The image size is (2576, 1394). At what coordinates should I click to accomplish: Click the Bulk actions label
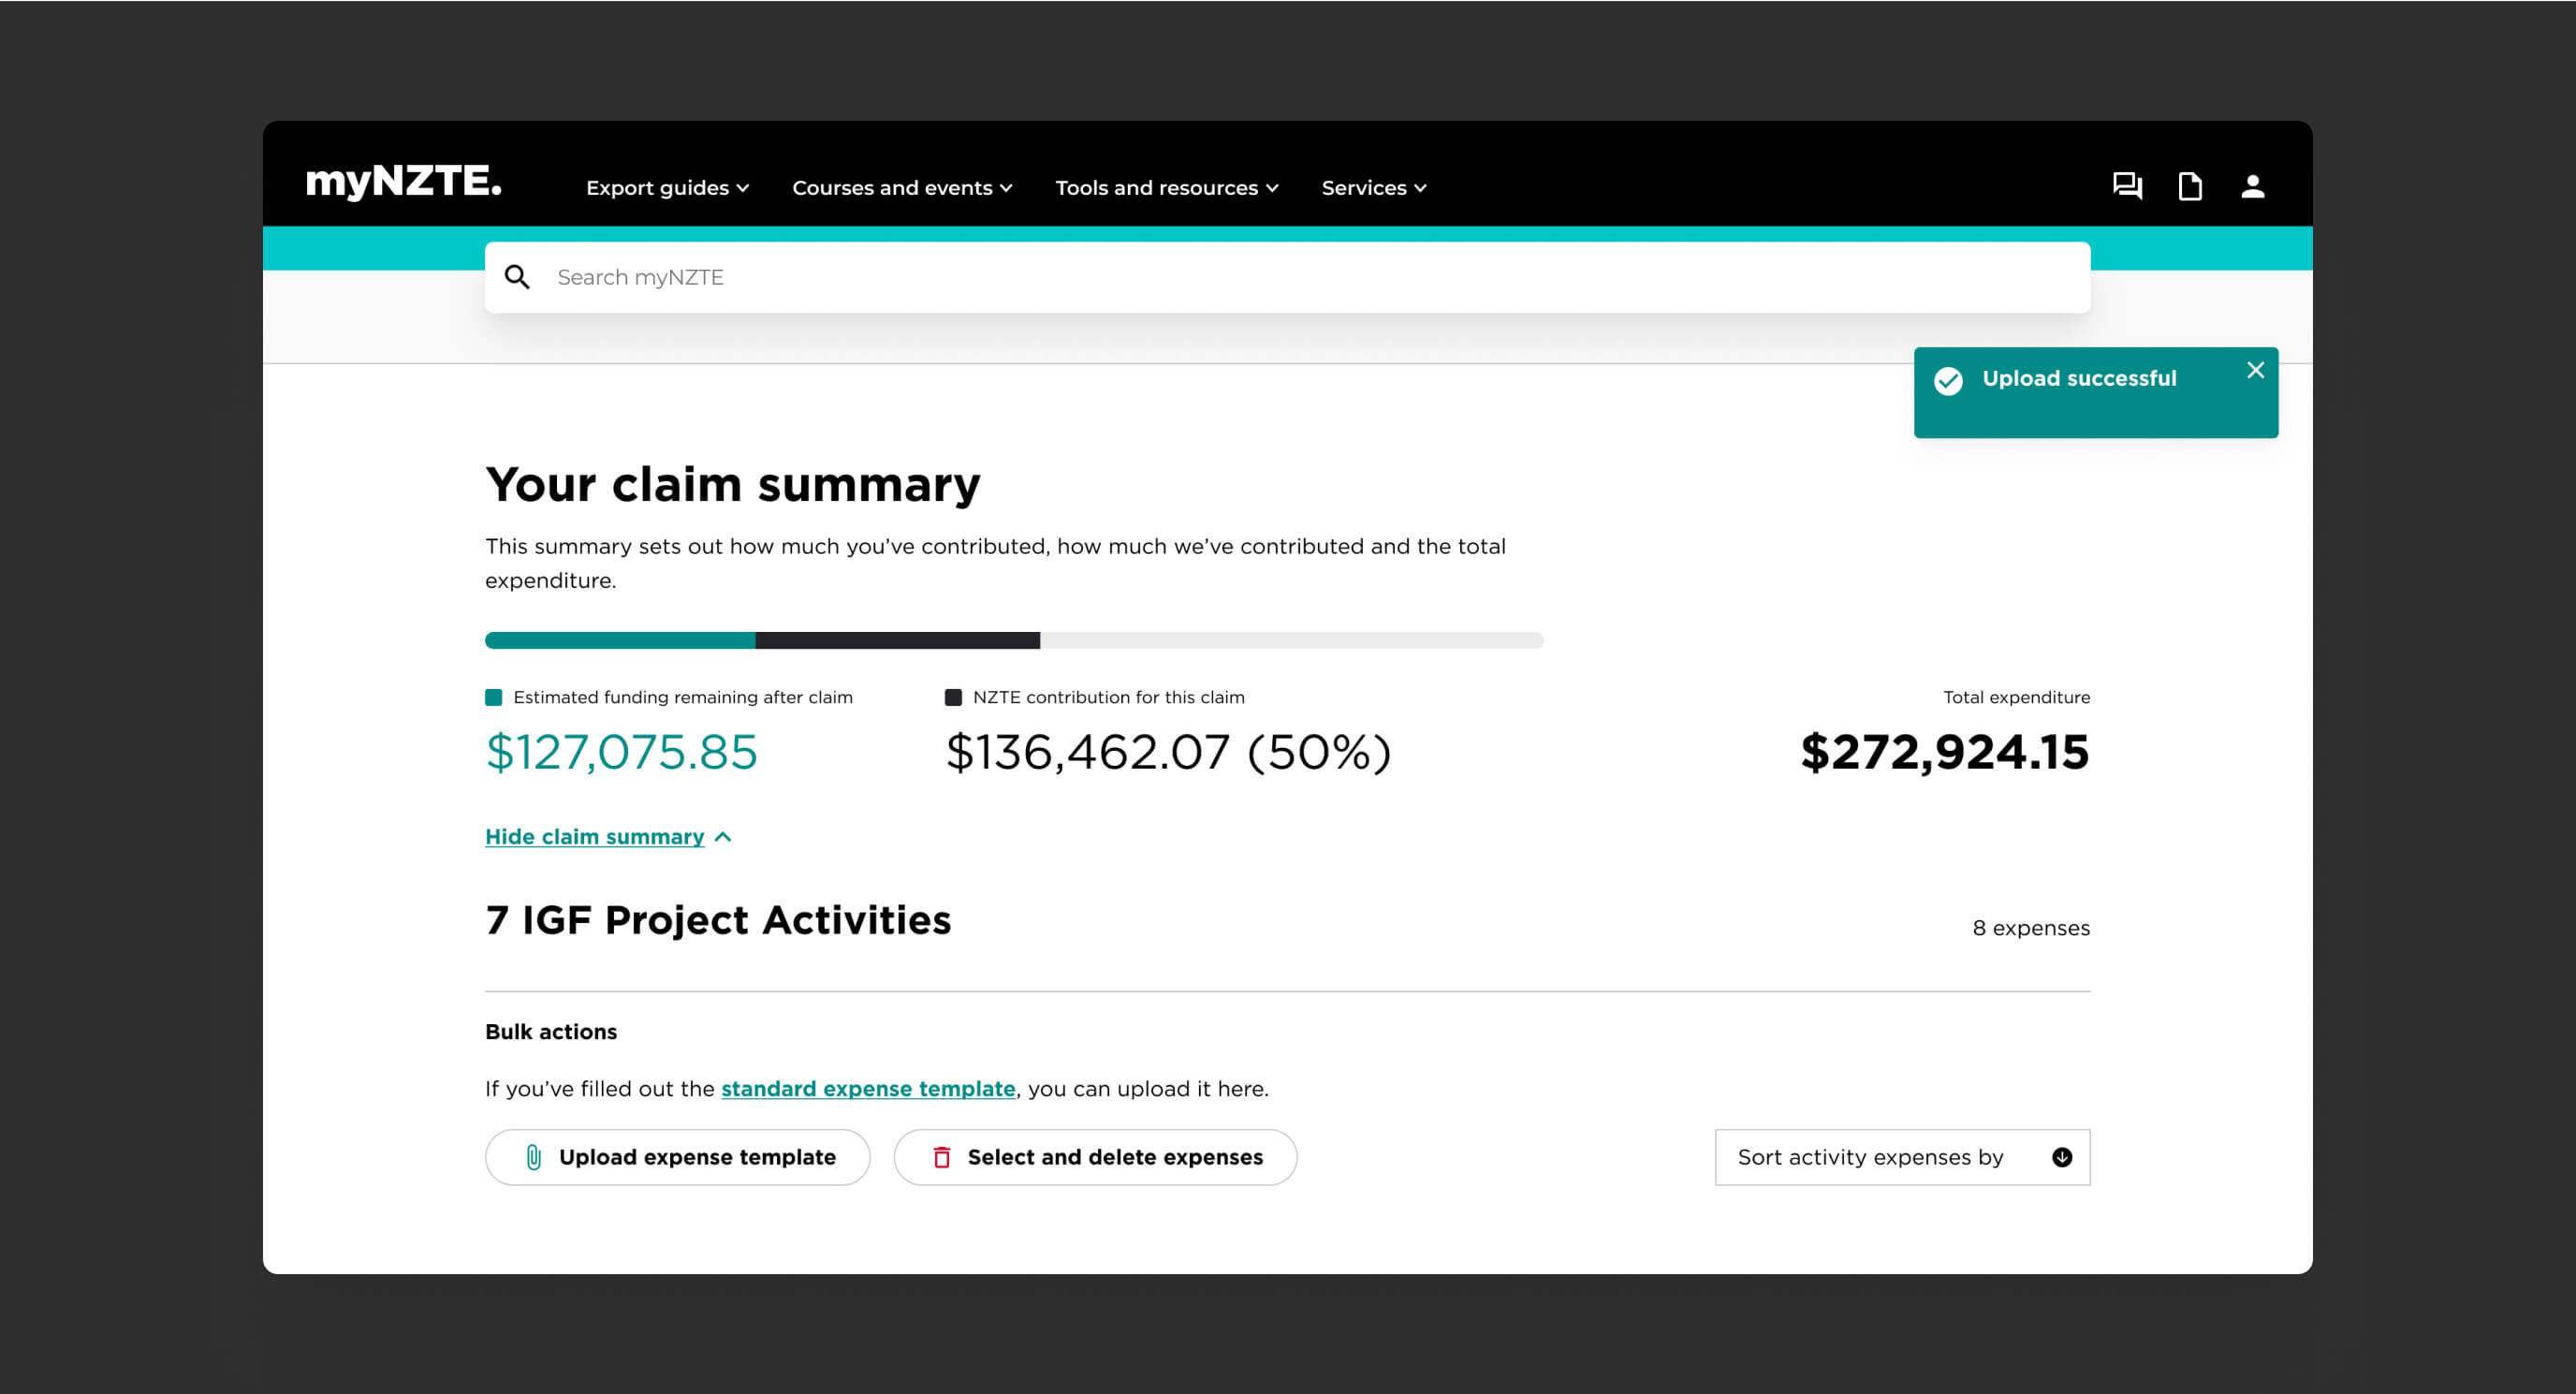(x=551, y=1032)
